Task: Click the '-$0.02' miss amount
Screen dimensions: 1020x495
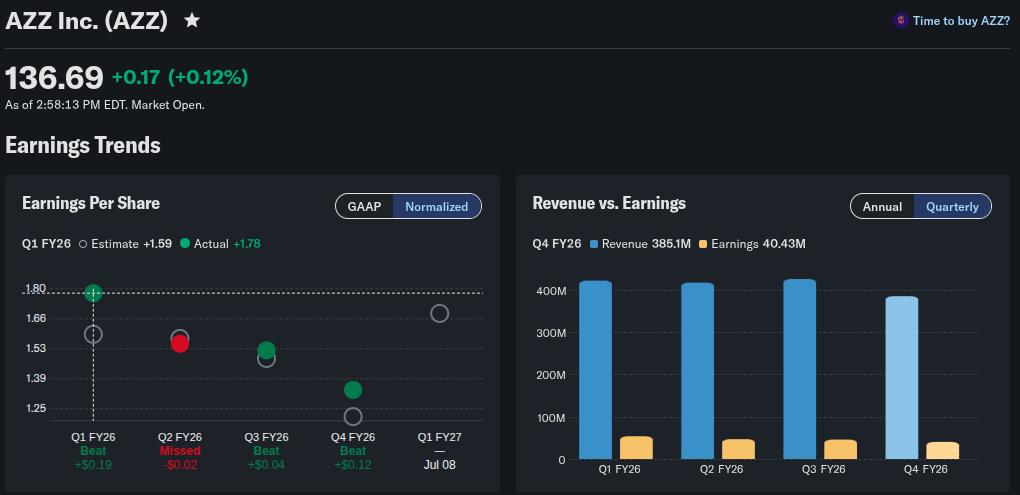Action: point(180,465)
